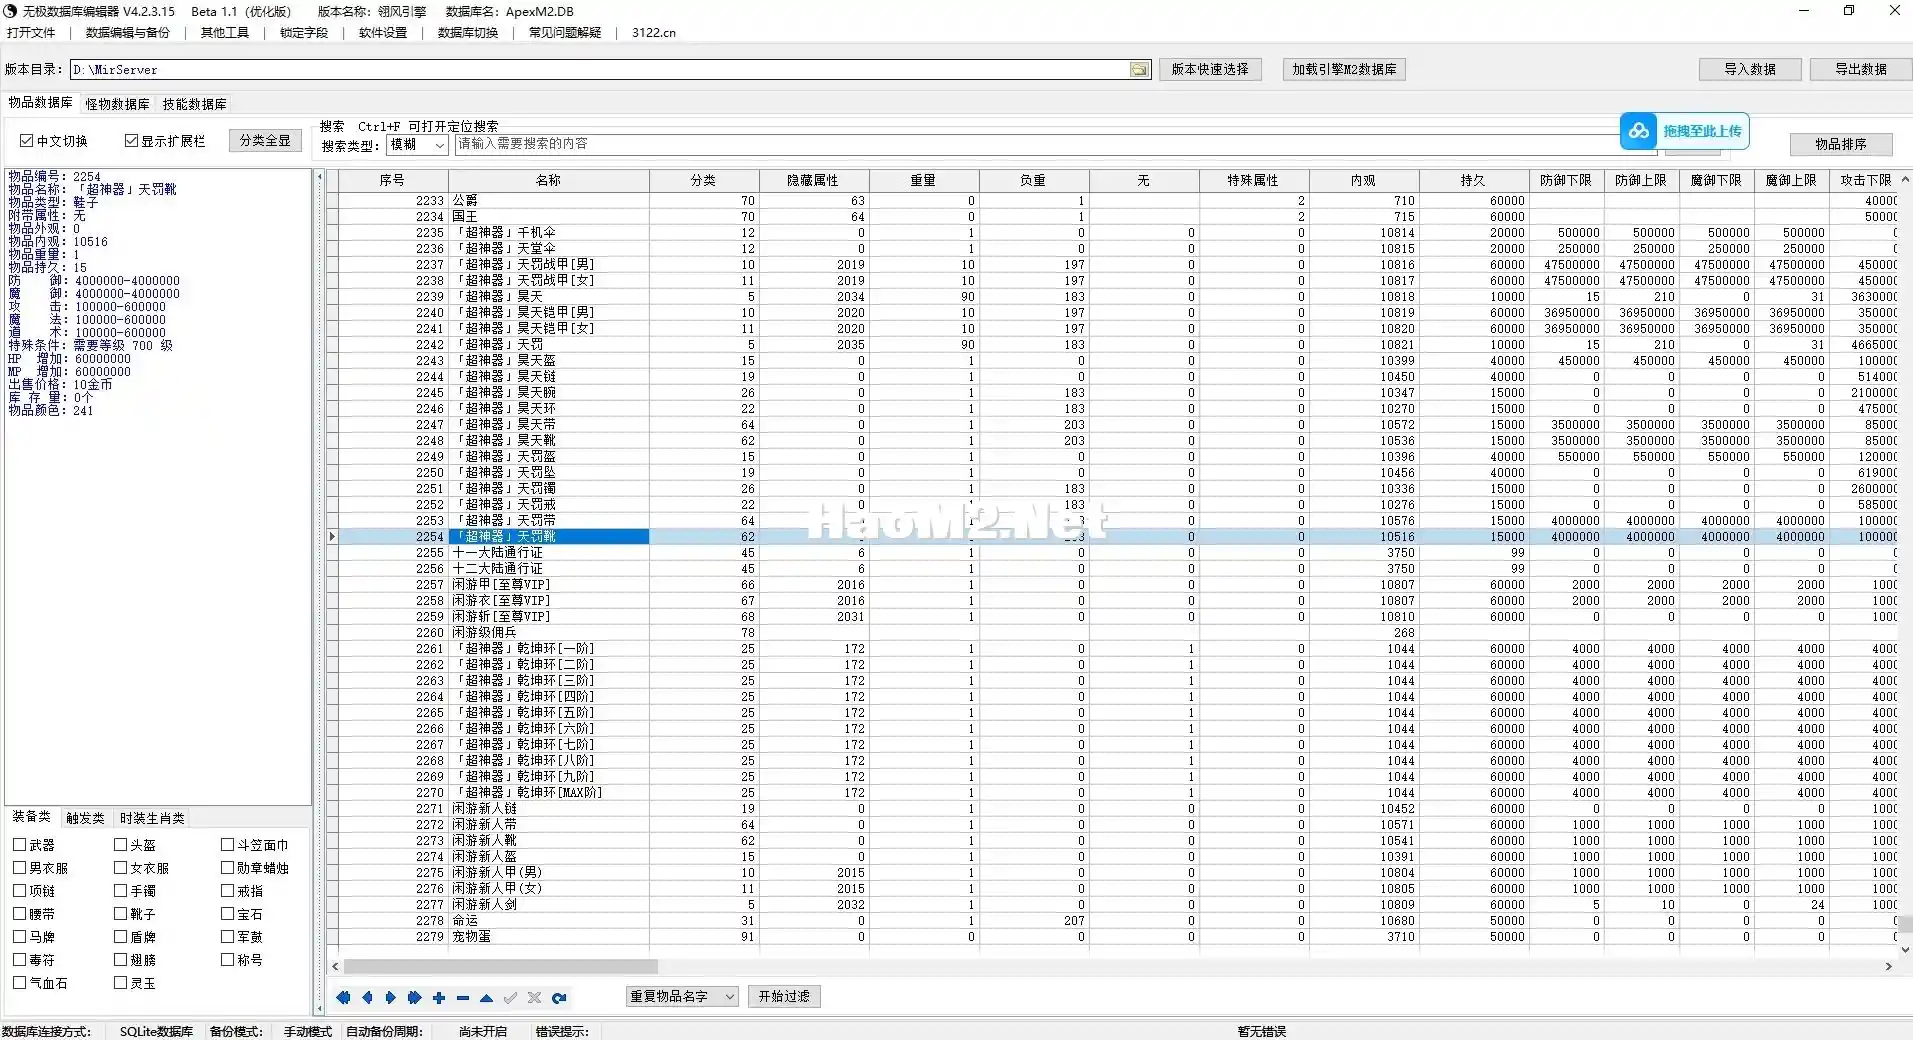Open the 常见问题解疑 menu
The height and width of the screenshot is (1040, 1913).
pos(565,33)
